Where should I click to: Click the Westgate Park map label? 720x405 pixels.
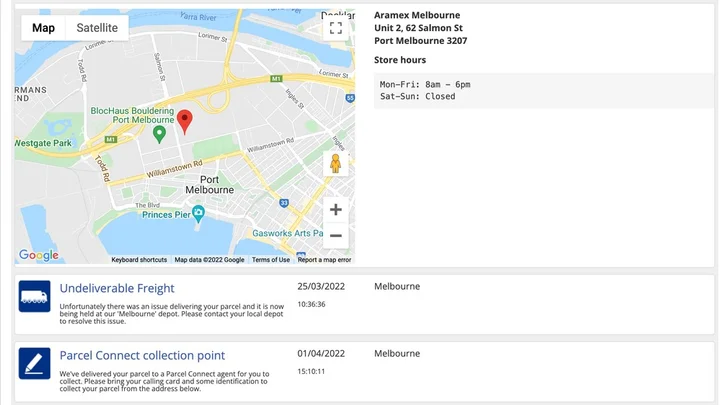pos(43,143)
